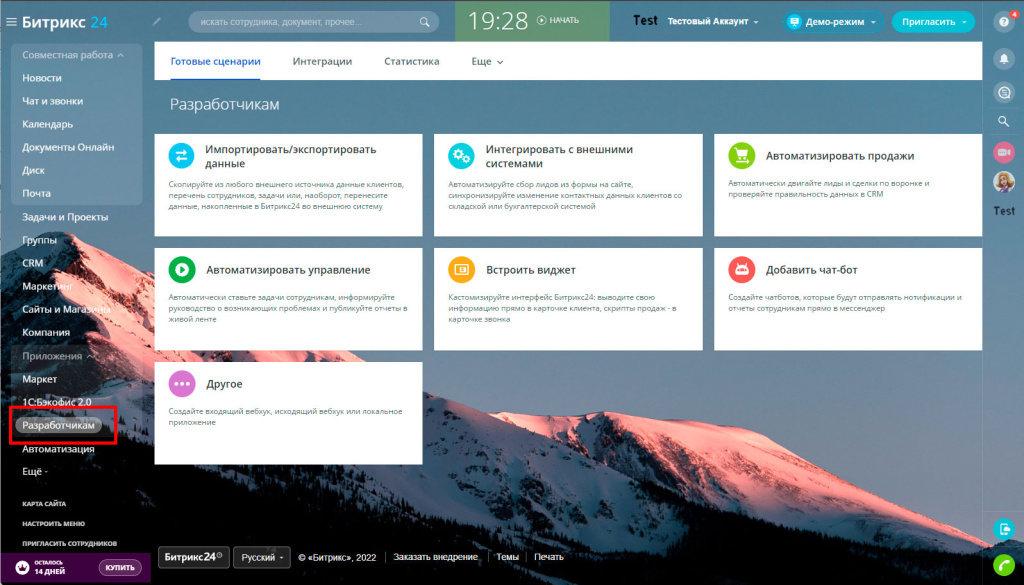1024x585 pixels.
Task: Click the hamburger menu icon beside Битрикс 24
Action: click(12, 21)
